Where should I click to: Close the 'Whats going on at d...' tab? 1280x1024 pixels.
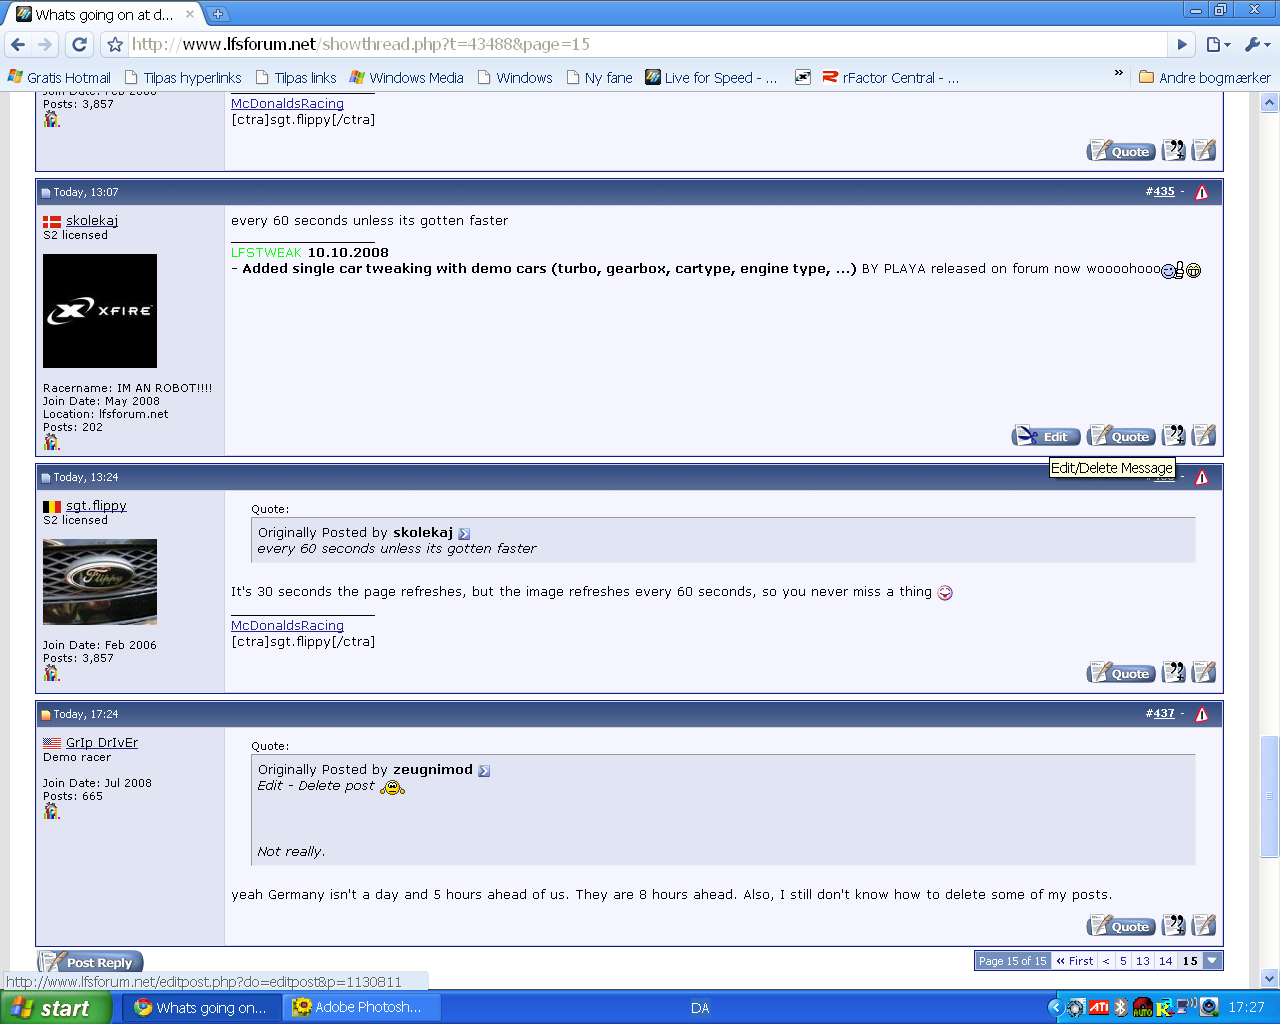coord(190,14)
